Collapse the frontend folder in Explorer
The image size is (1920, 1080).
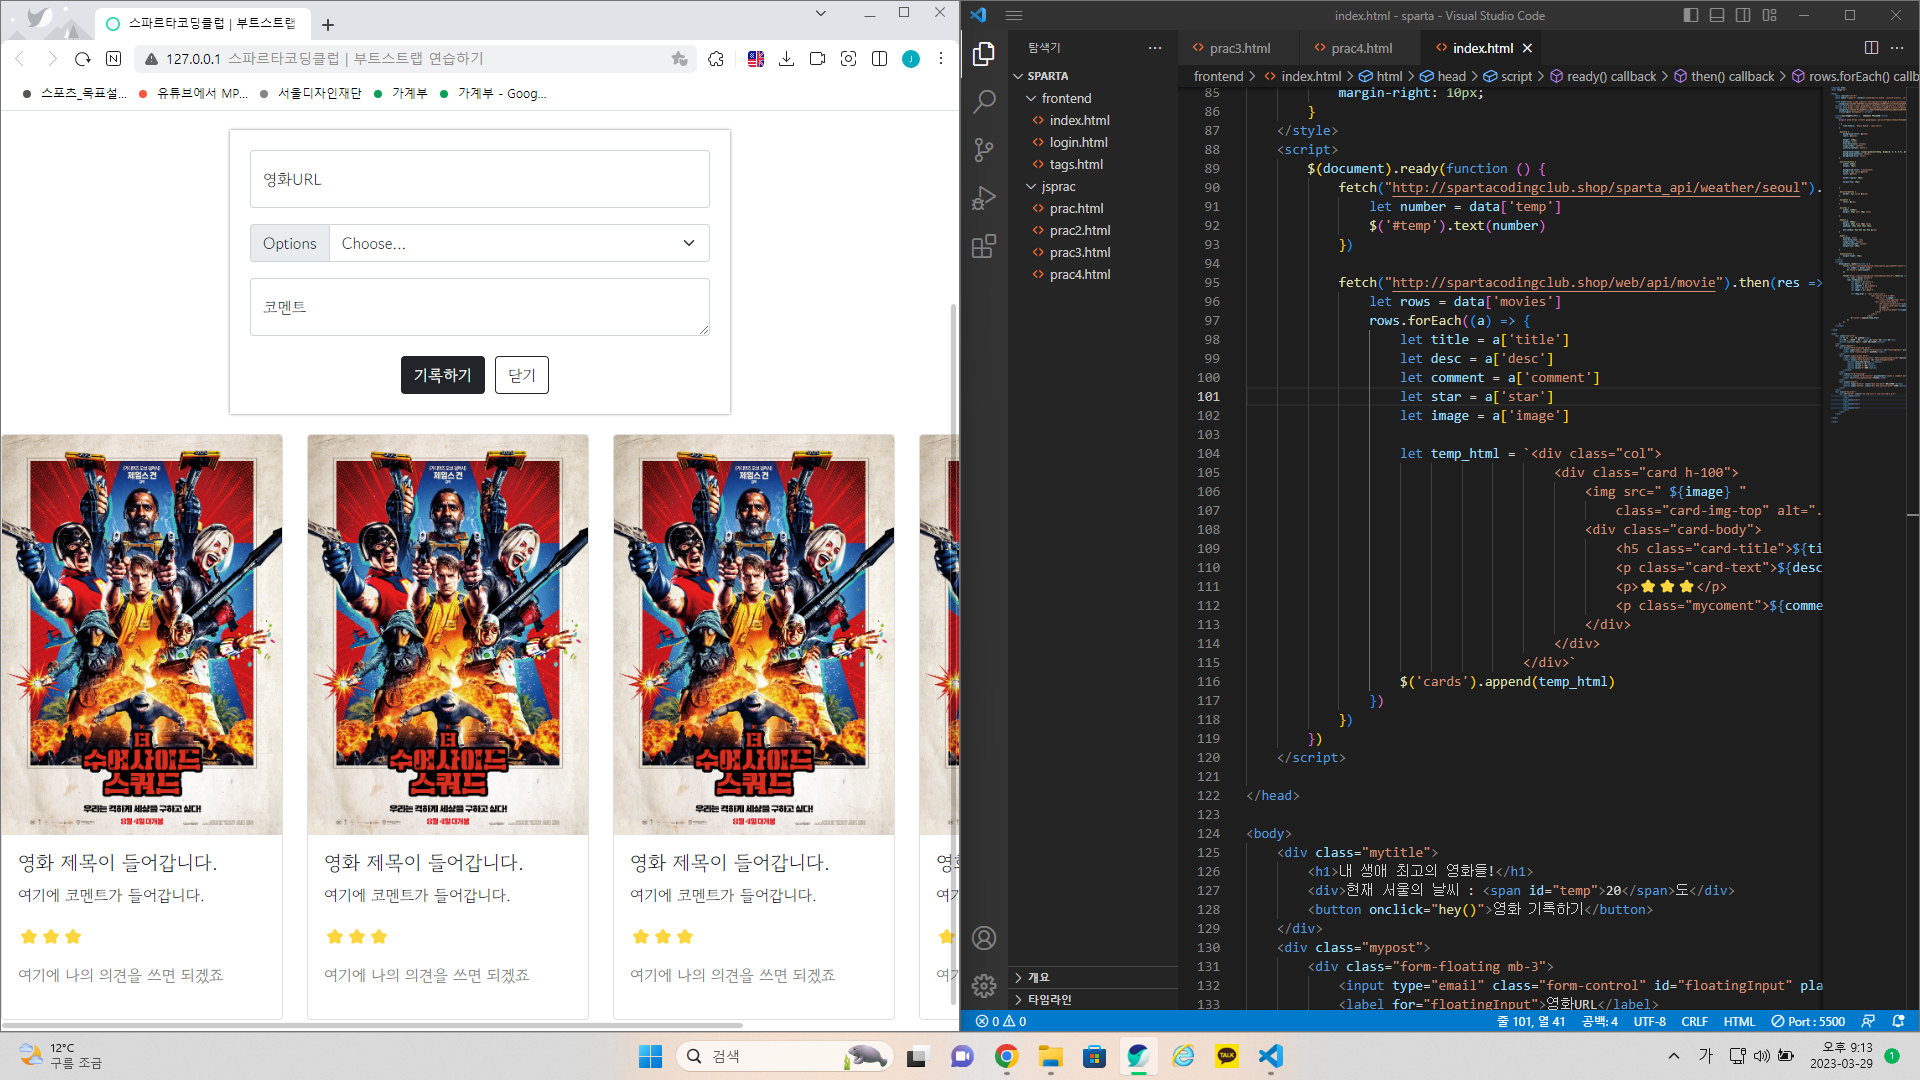pyautogui.click(x=1093, y=98)
